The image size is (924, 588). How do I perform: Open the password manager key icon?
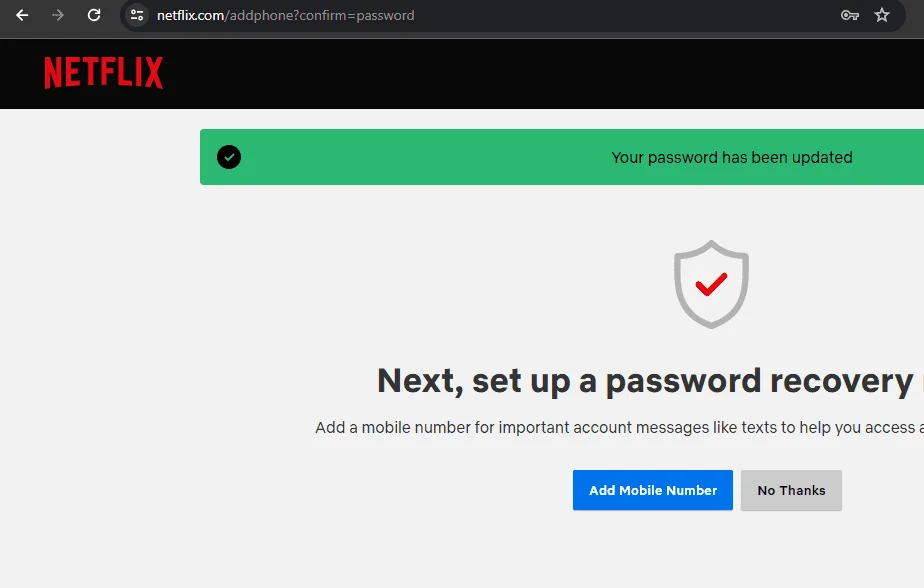pyautogui.click(x=849, y=15)
